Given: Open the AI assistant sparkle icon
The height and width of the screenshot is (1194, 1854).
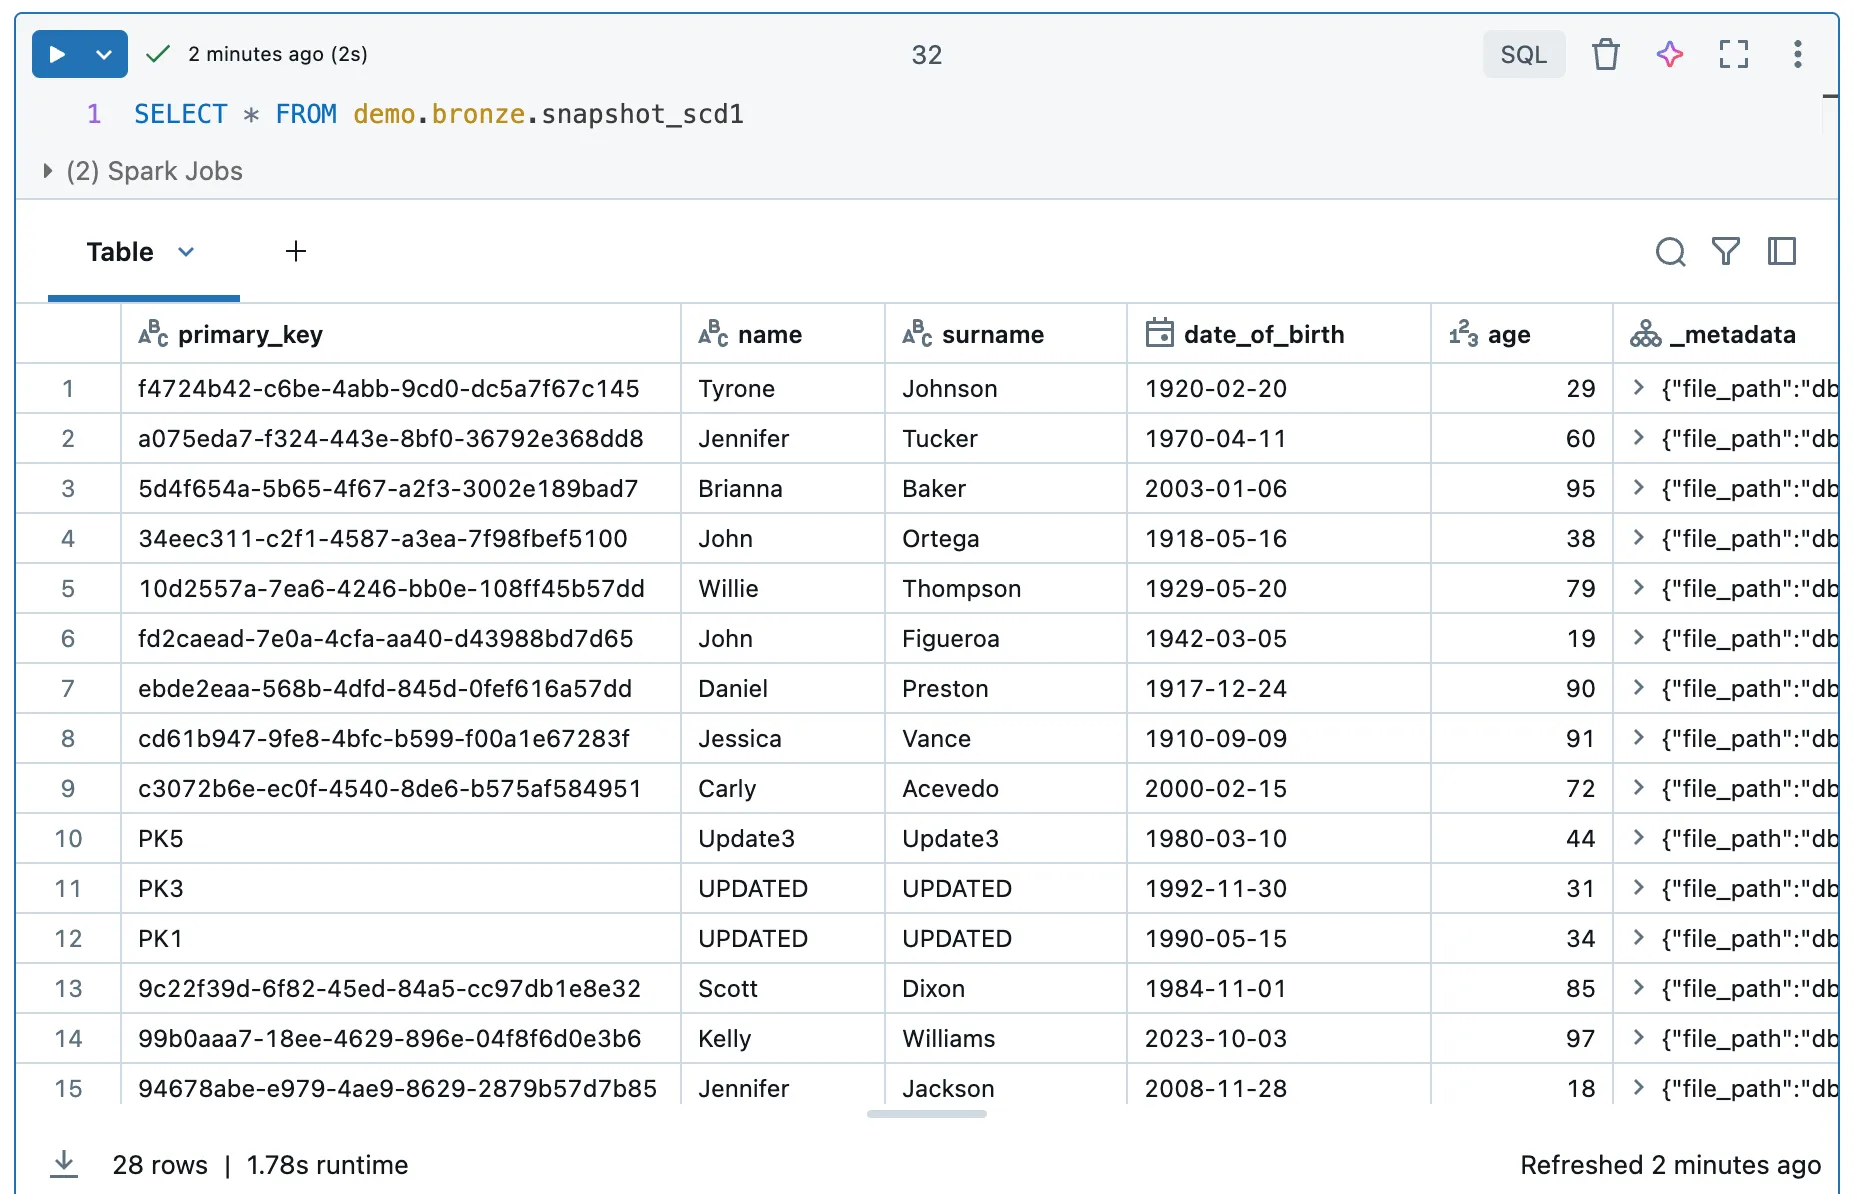Looking at the screenshot, I should [1669, 55].
